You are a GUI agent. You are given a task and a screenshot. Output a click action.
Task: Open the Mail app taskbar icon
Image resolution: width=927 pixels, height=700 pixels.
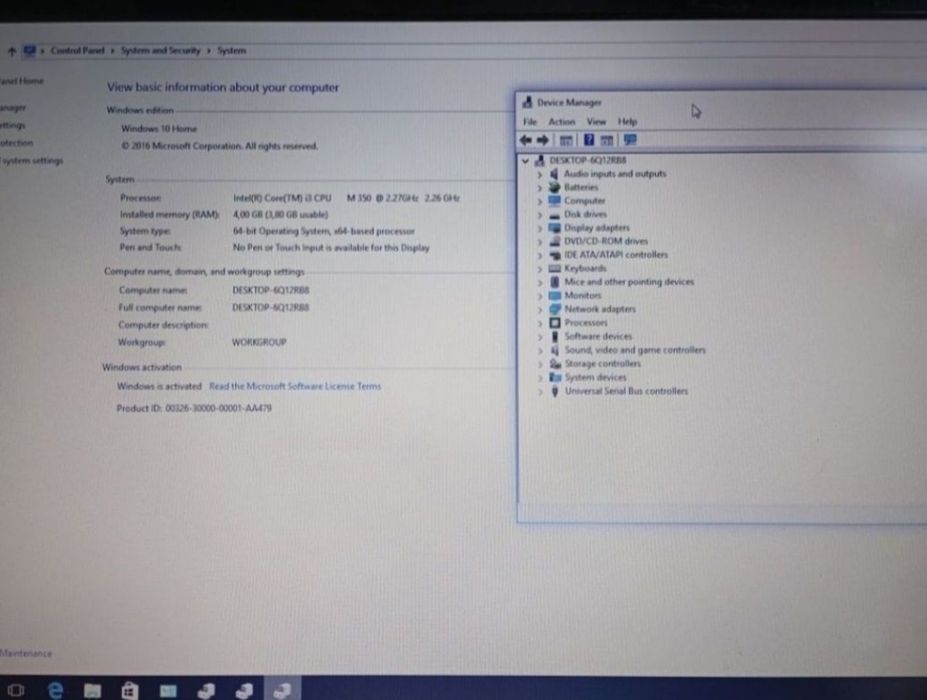168,691
